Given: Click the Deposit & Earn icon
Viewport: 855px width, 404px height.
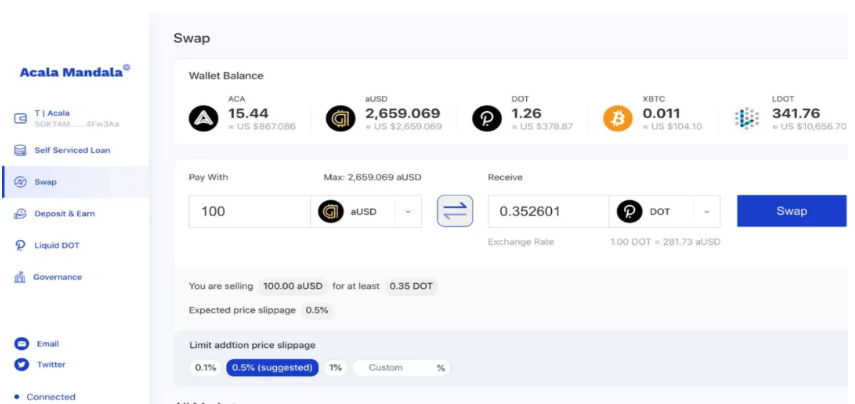Looking at the screenshot, I should (20, 214).
